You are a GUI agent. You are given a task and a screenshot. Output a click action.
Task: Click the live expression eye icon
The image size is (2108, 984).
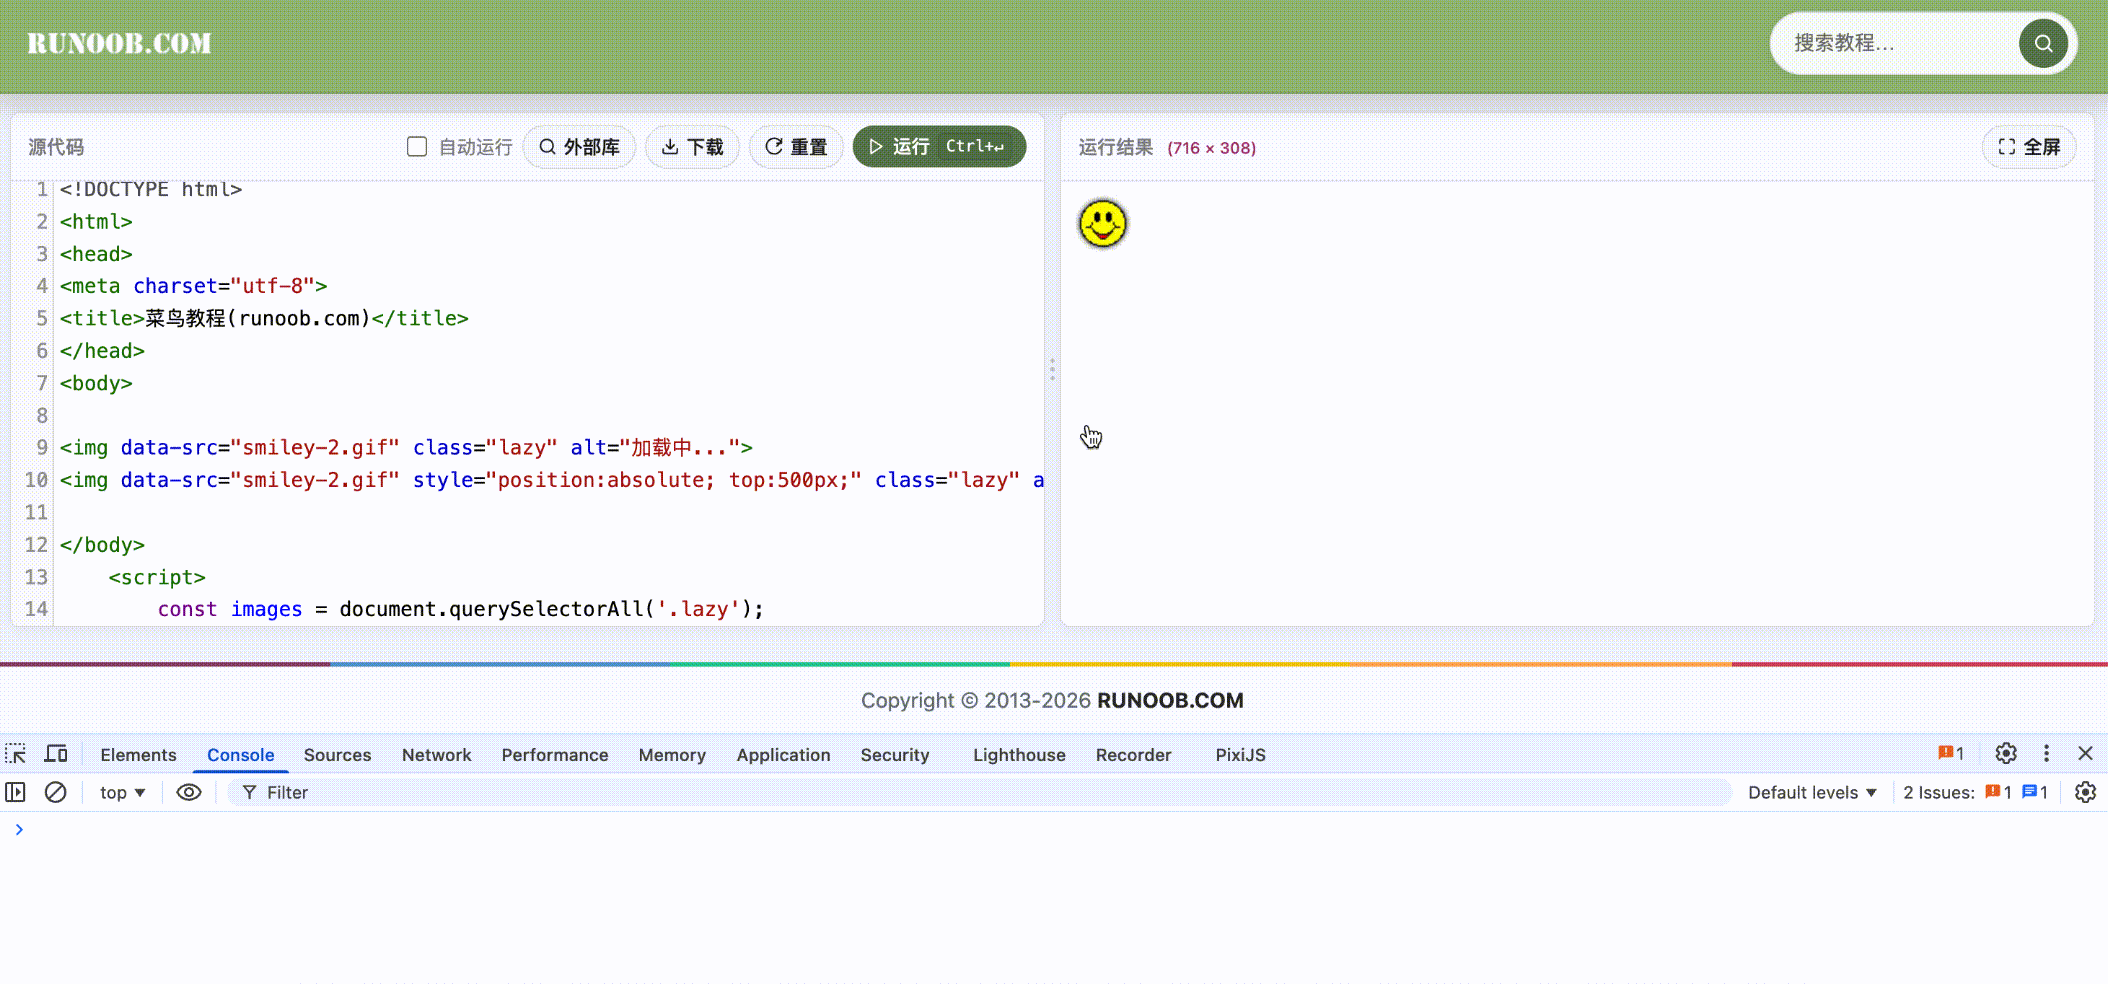coord(189,792)
